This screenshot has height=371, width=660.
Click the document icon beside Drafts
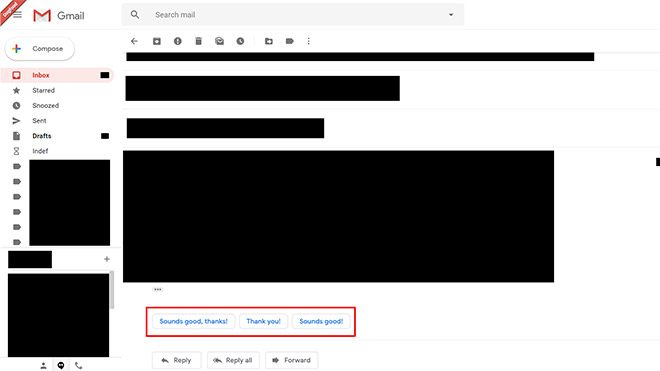16,136
